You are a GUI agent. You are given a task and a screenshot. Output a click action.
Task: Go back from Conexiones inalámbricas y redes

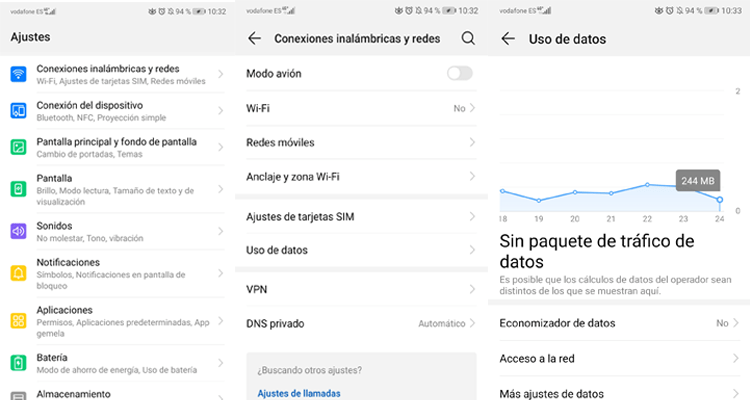pos(254,38)
